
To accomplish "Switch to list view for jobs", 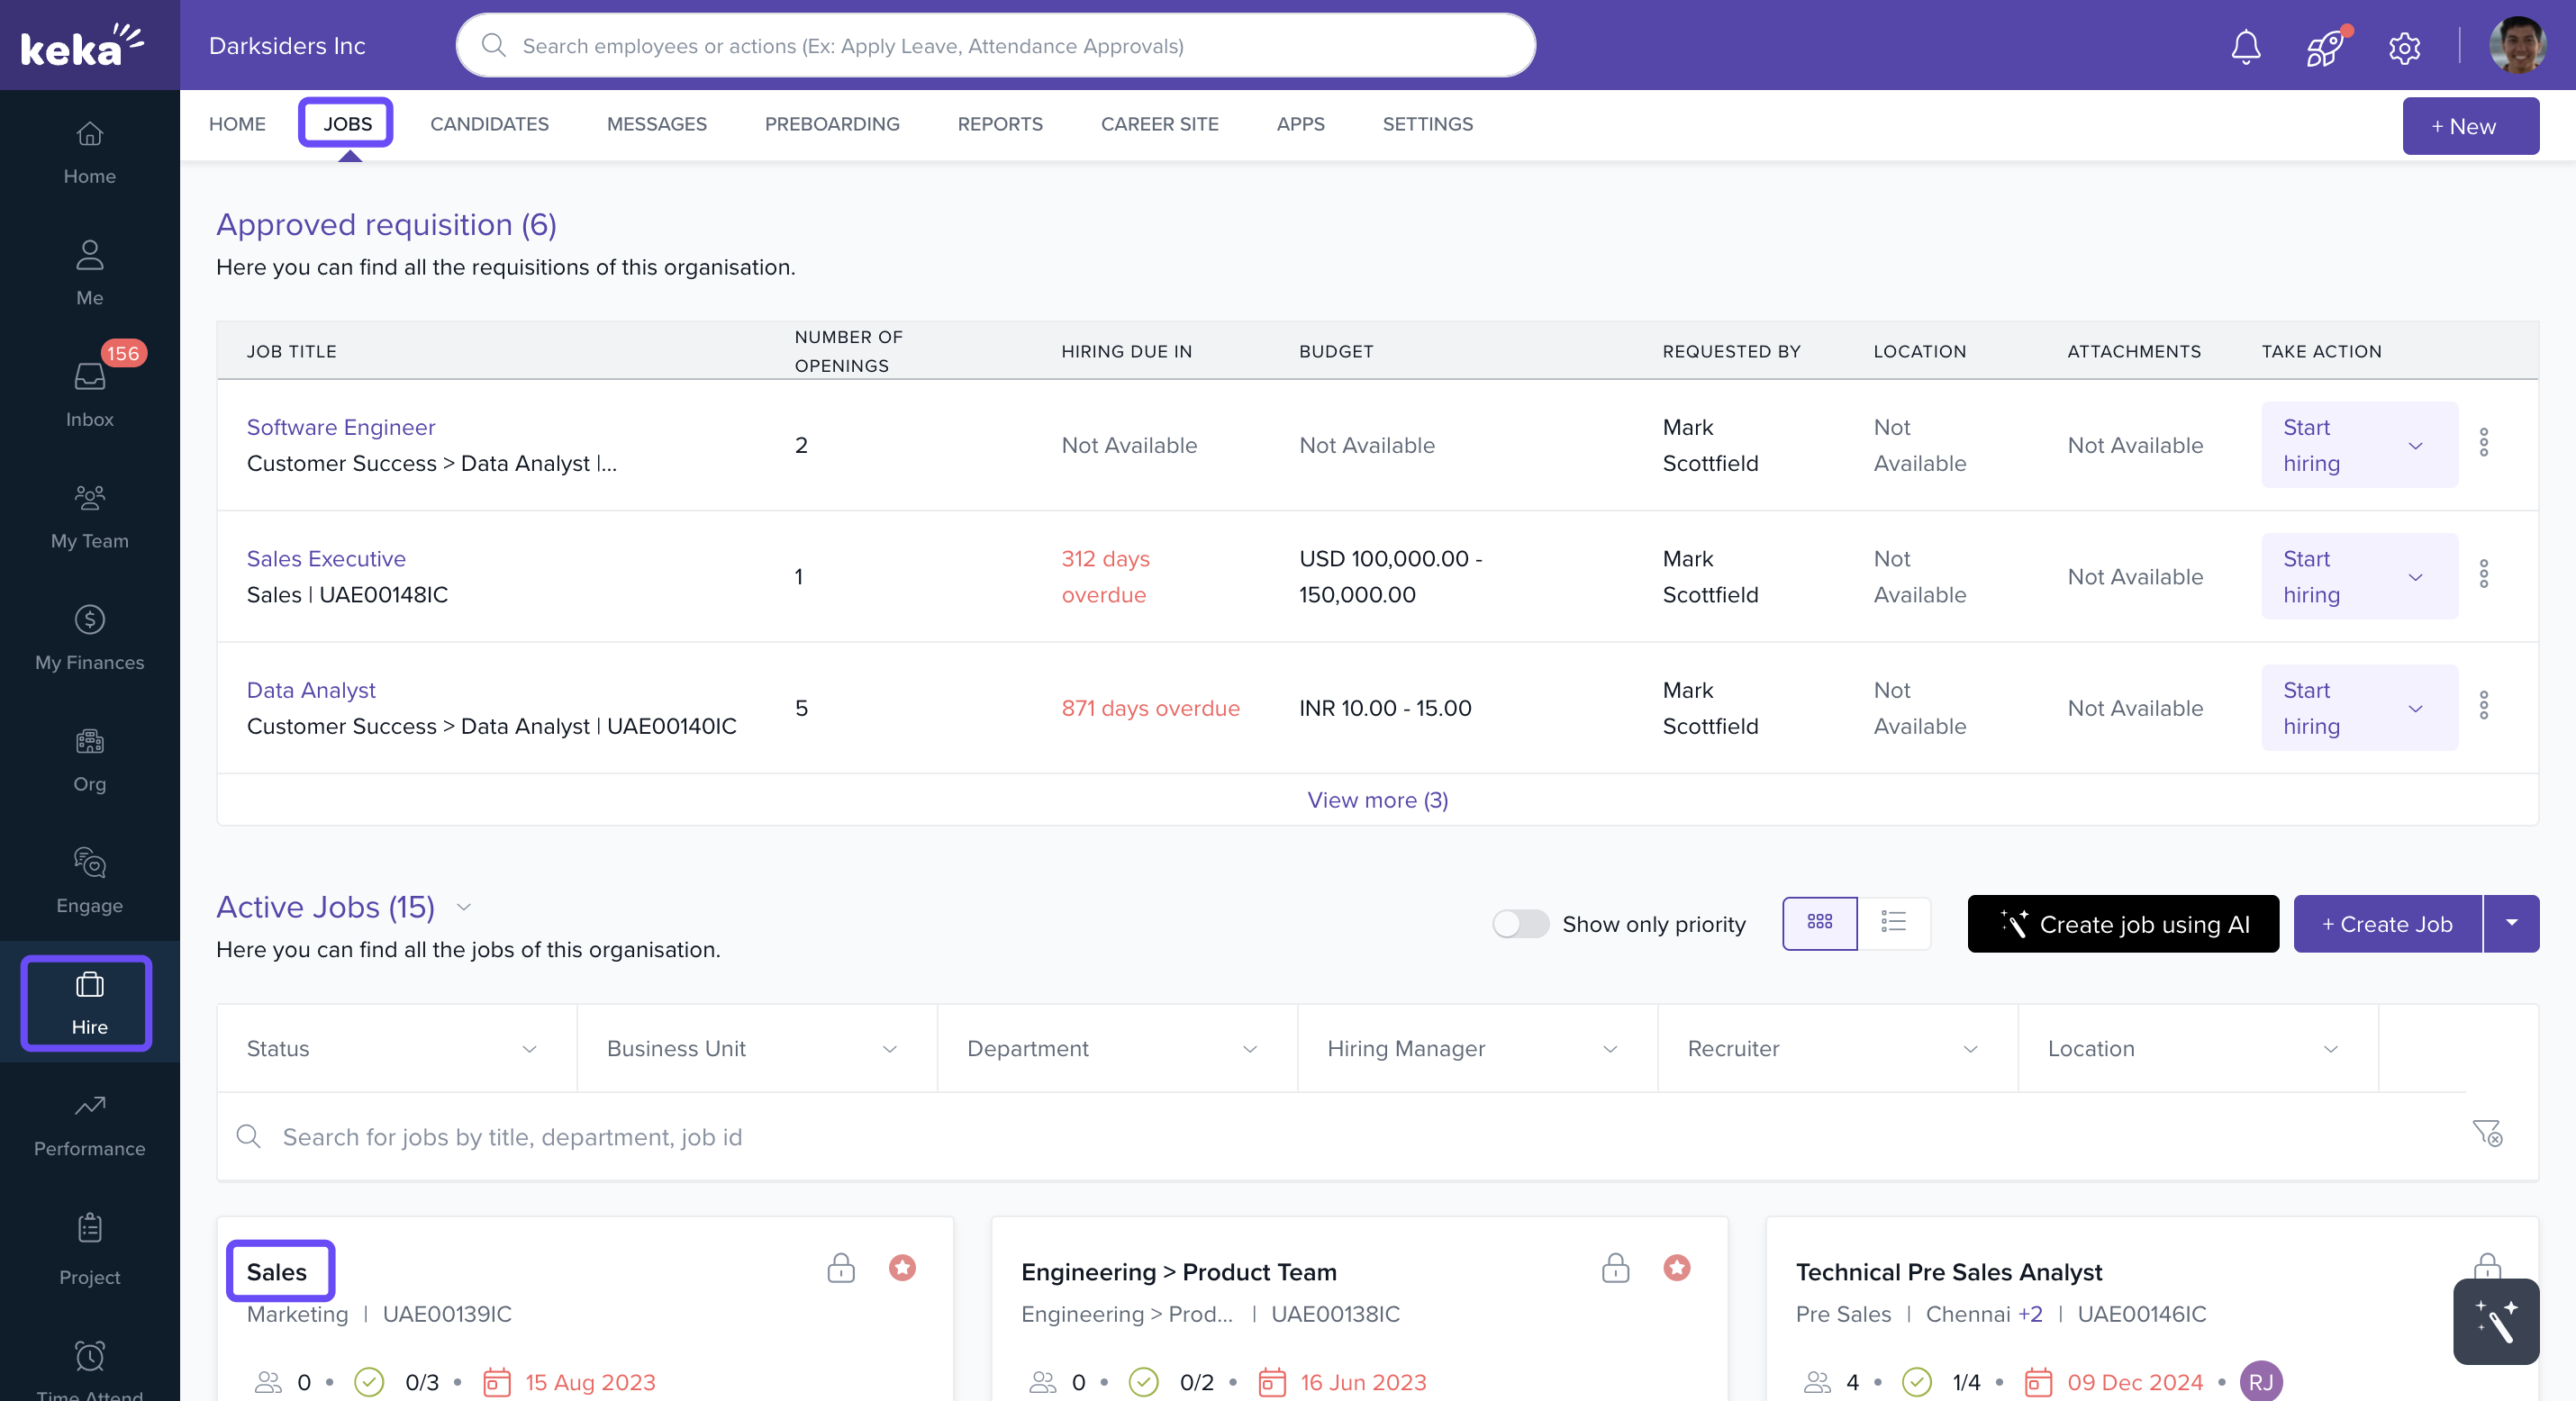I will (1893, 922).
